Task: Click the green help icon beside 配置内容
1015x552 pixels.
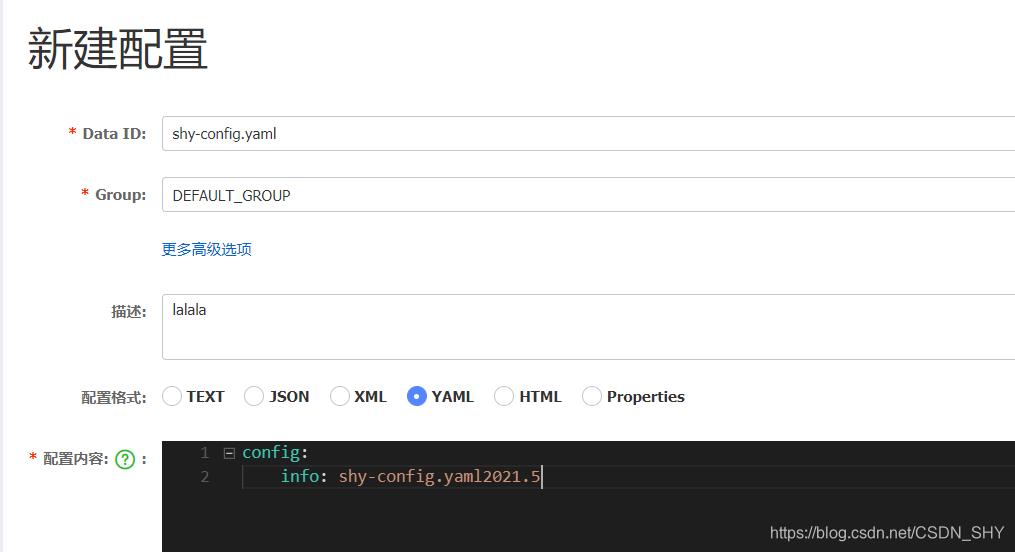Action: pyautogui.click(x=125, y=459)
